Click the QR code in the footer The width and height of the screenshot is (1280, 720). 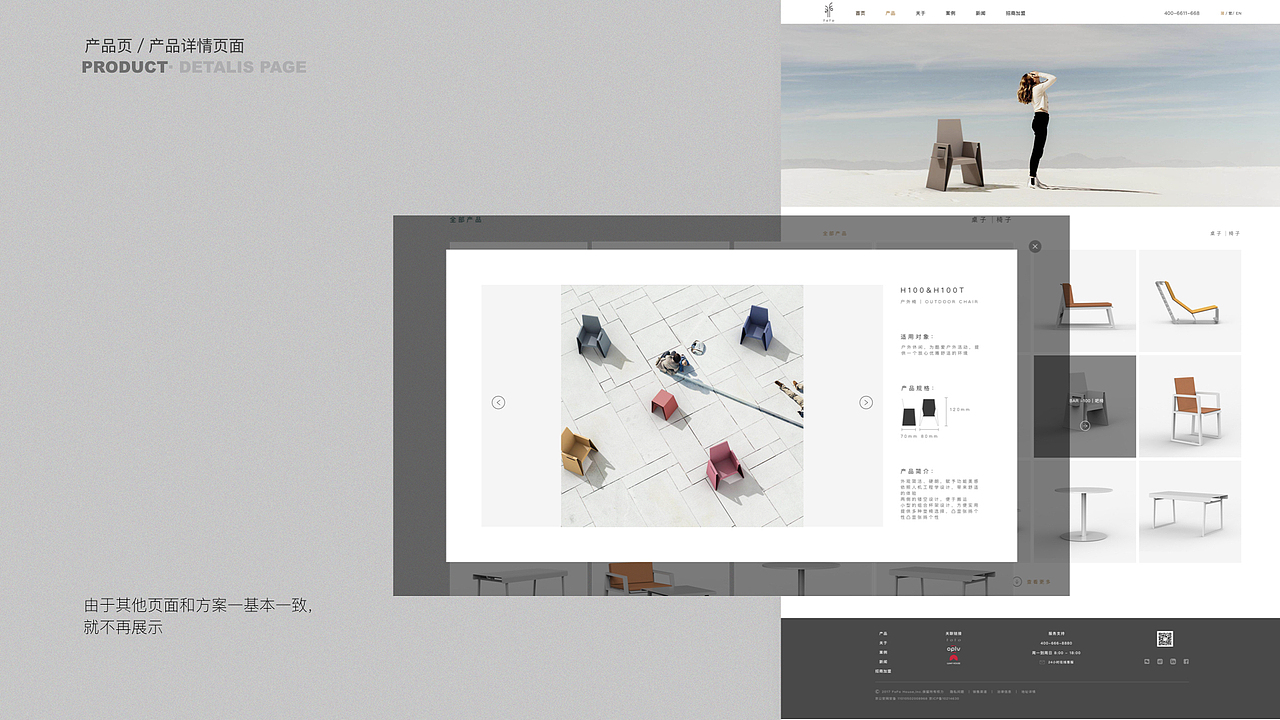coord(1164,639)
